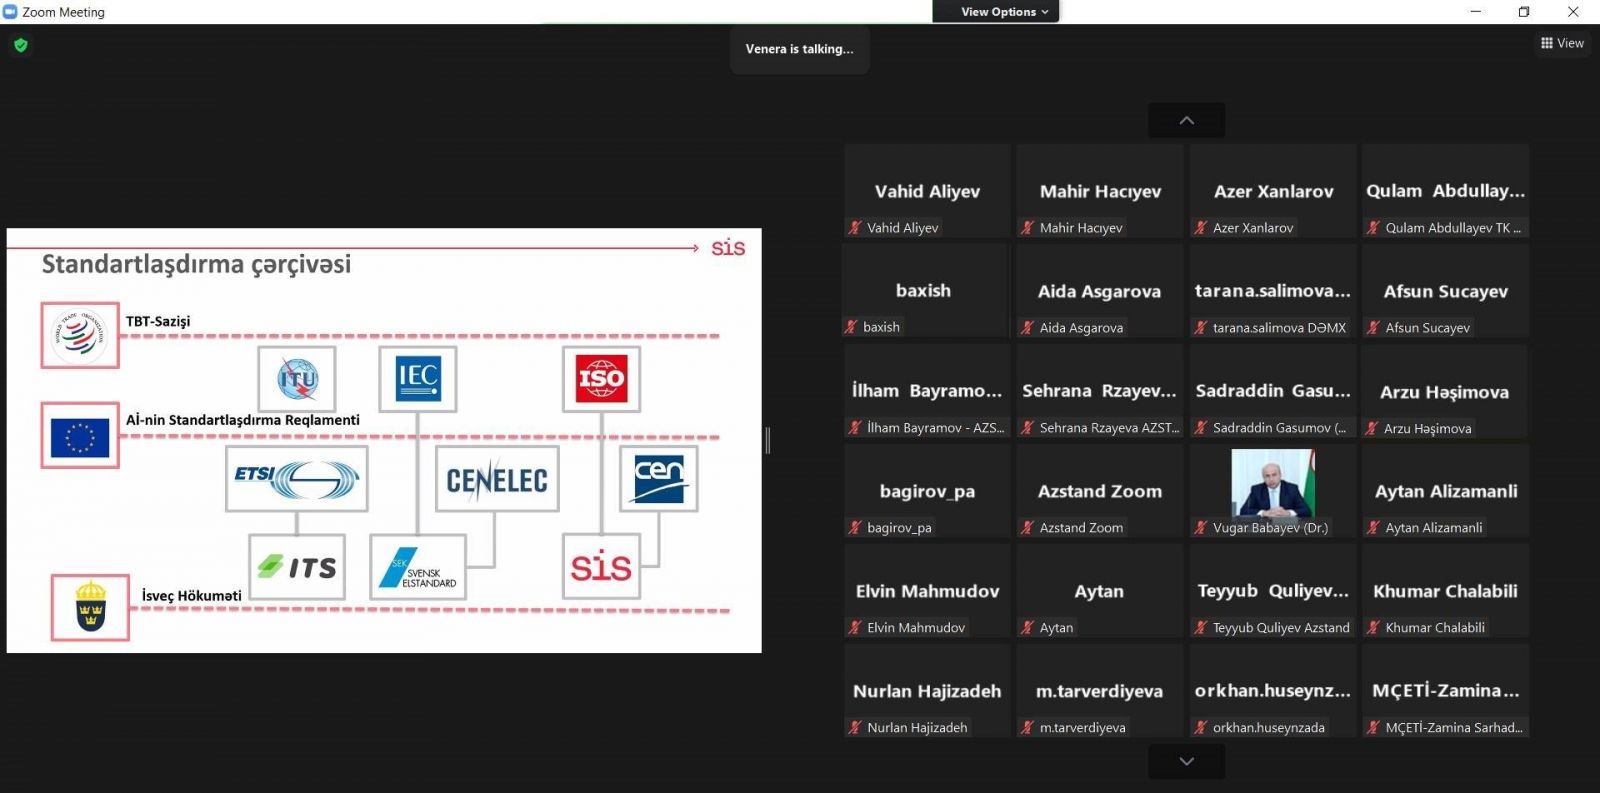Click the muted mic icon beside Azer Xanlarov
Viewport: 1600px width, 793px height.
click(x=1201, y=228)
